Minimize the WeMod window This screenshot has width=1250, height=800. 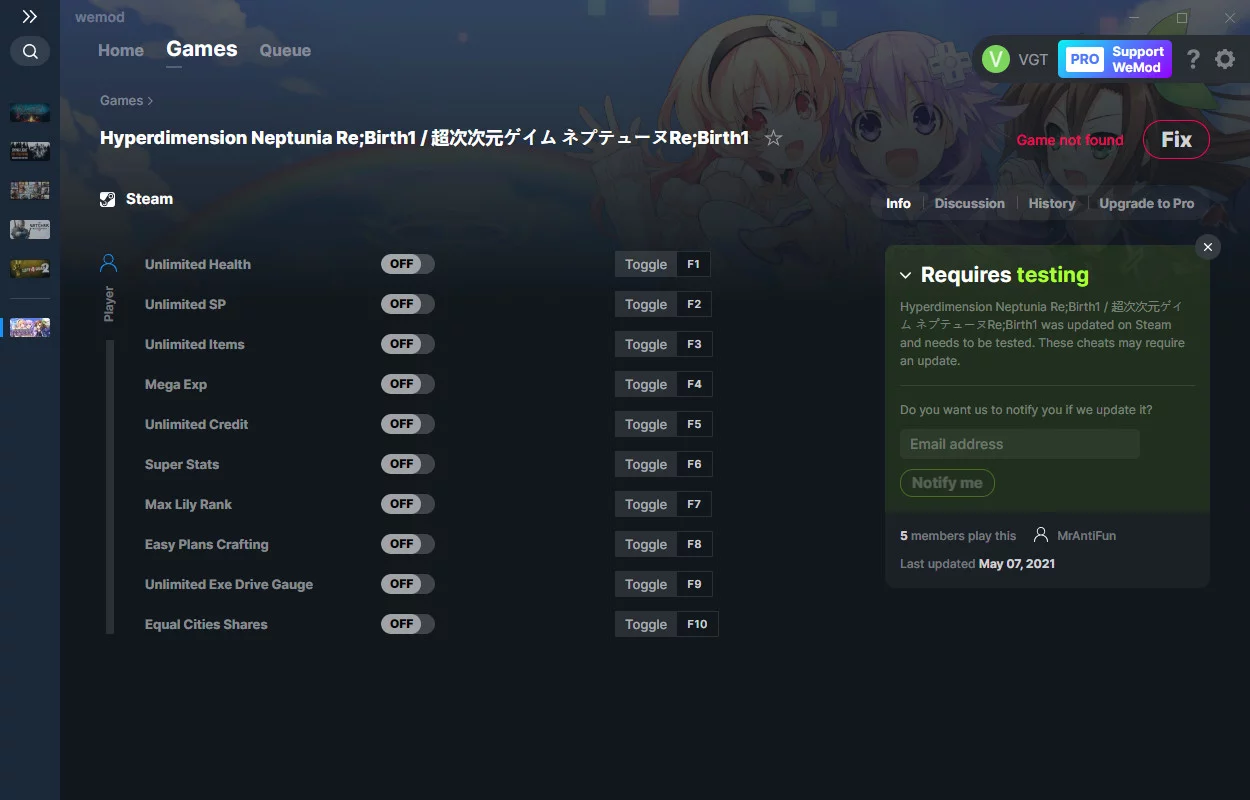(1134, 18)
